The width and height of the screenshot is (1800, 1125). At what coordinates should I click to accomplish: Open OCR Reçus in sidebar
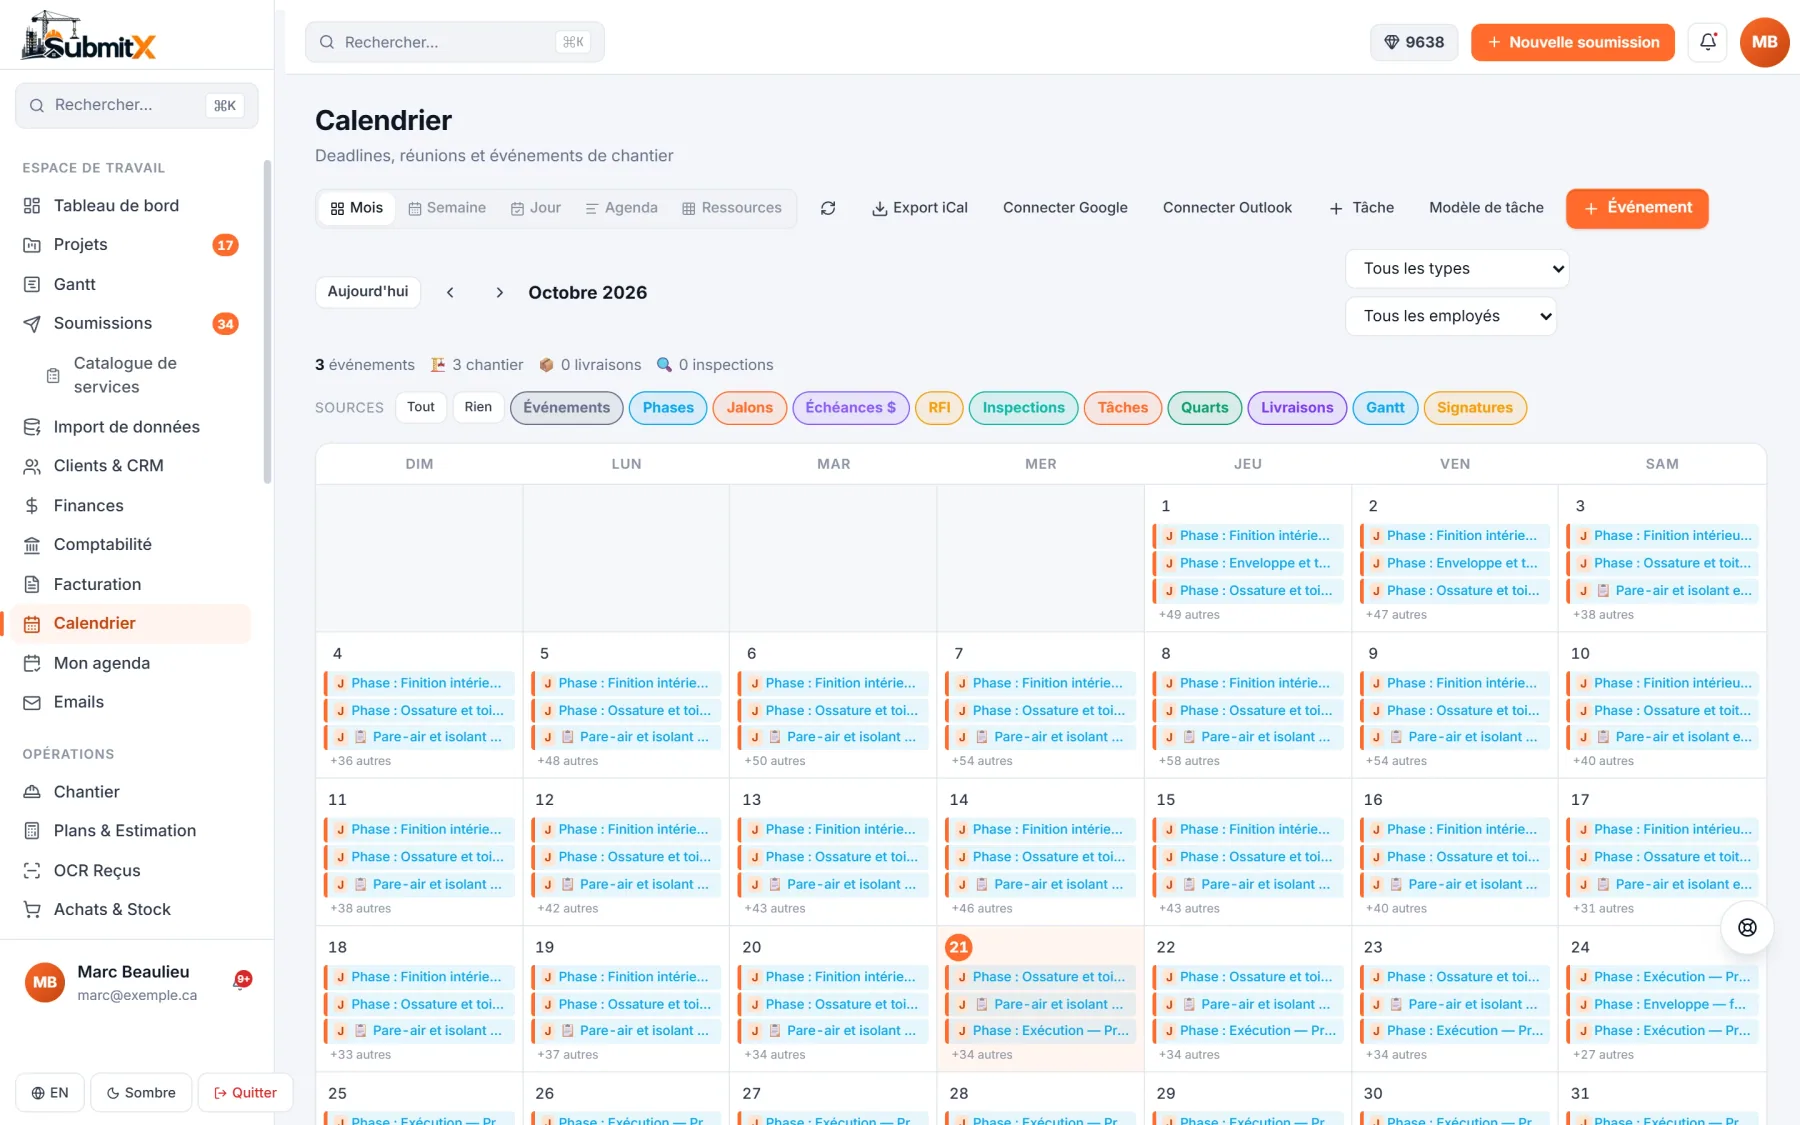pyautogui.click(x=130, y=870)
